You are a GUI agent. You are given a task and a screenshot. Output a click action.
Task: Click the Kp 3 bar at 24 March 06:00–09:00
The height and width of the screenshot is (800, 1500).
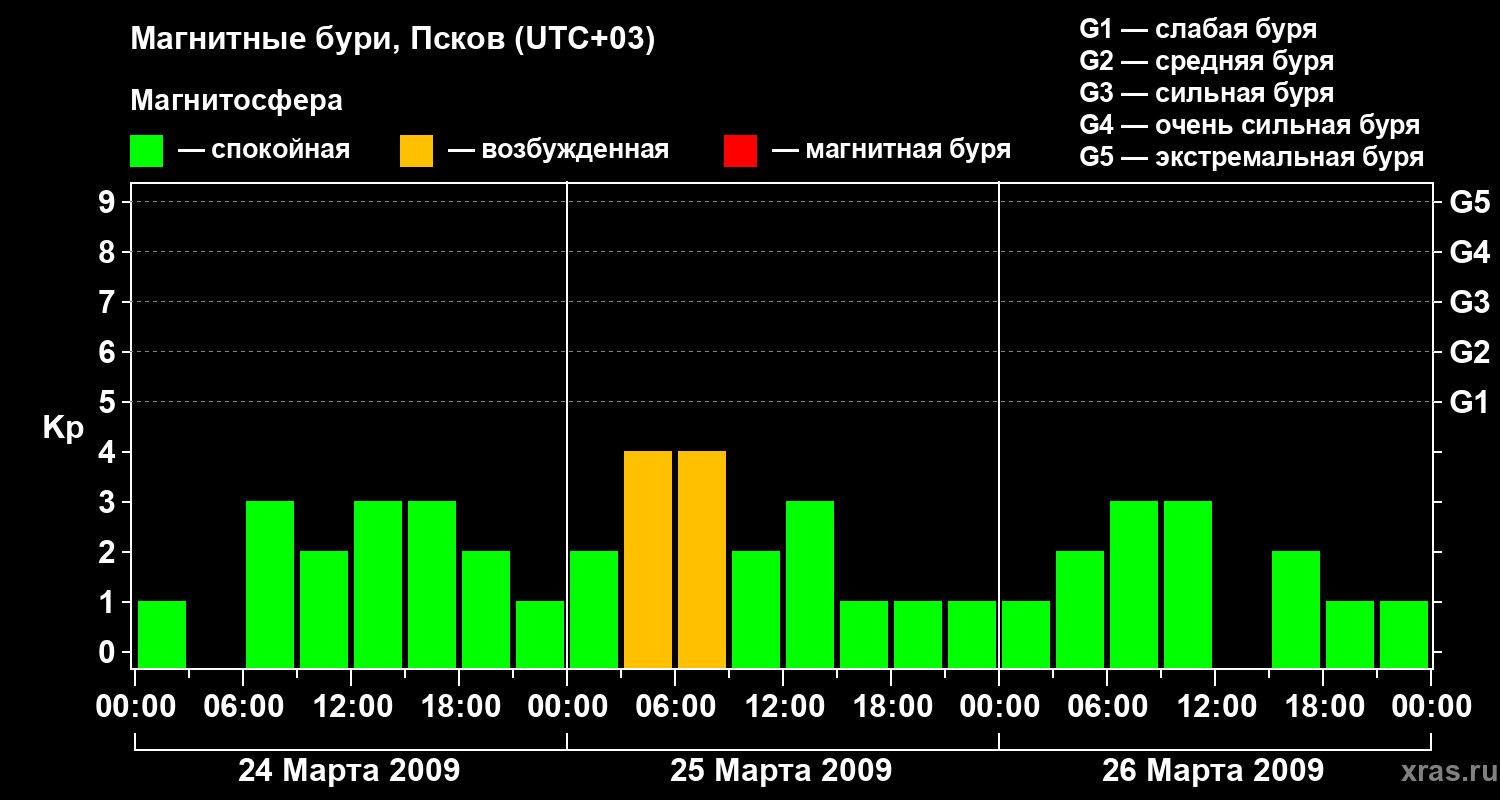click(270, 585)
